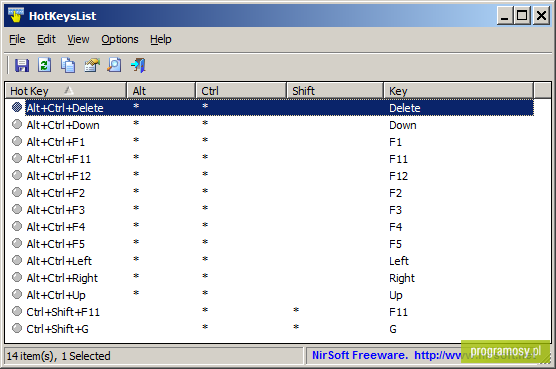Viewport: 556px width, 369px height.
Task: Click the bullet icon beside Alt+Ctrl+F11
Action: pyautogui.click(x=17, y=158)
